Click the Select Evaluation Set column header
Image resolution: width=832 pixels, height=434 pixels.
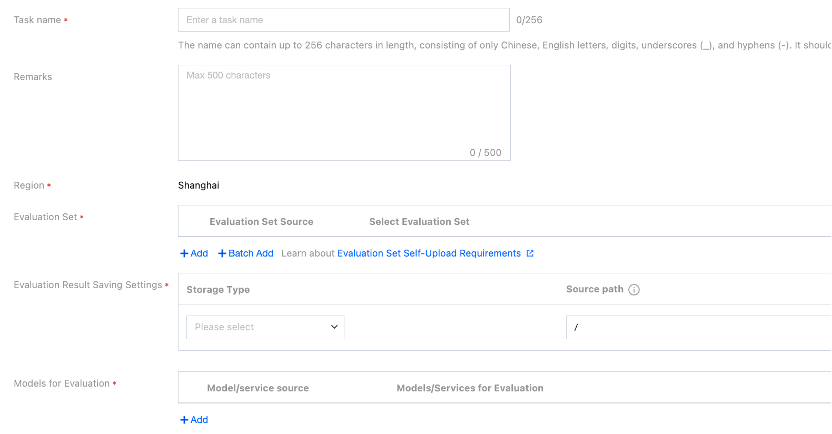[419, 222]
